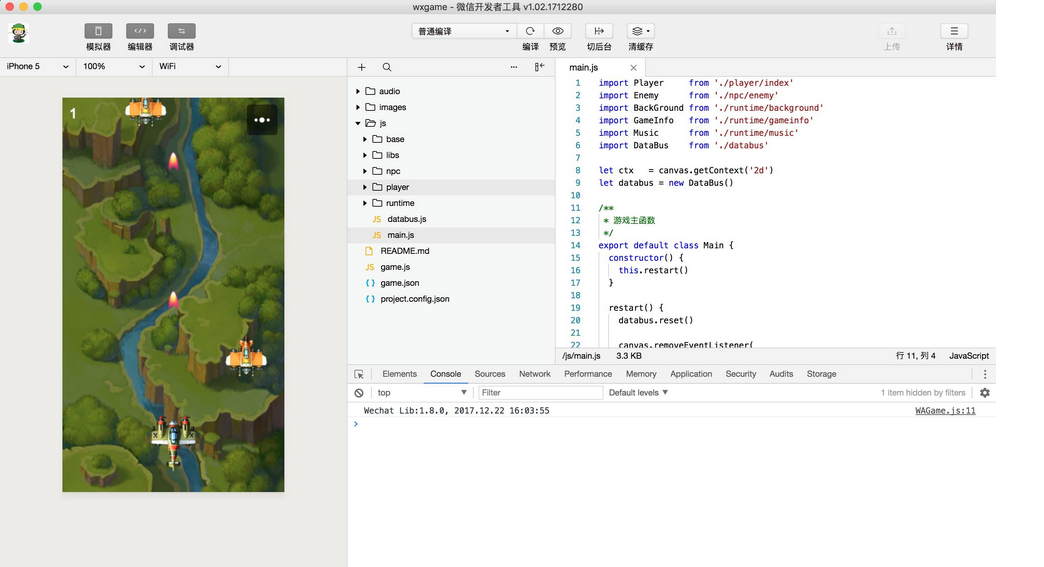Open the WiFi network dropdown
This screenshot has height=567, width=1044.
(190, 67)
